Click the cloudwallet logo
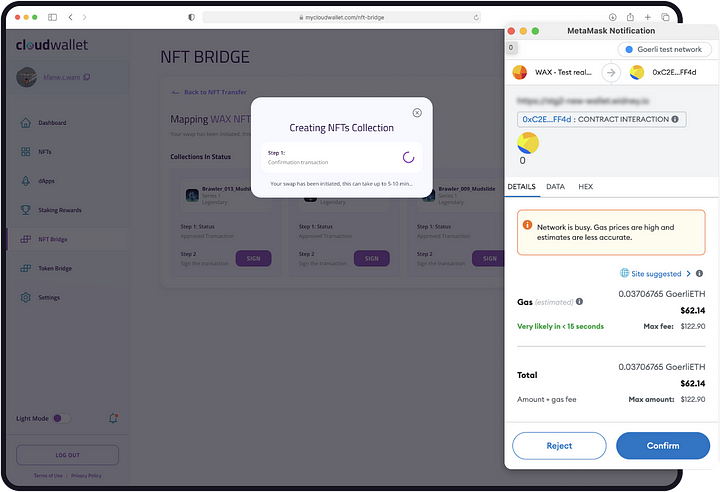This screenshot has height=492, width=720. tap(52, 45)
